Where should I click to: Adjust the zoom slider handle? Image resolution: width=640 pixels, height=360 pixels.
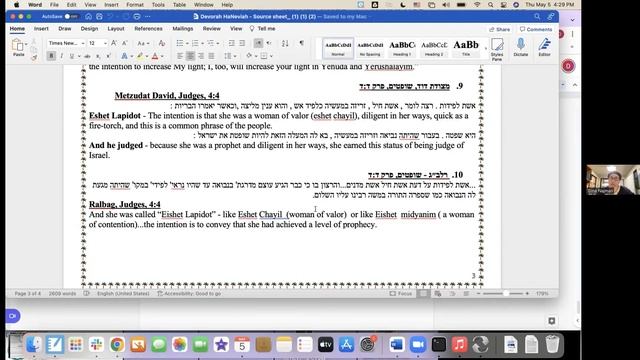point(506,293)
